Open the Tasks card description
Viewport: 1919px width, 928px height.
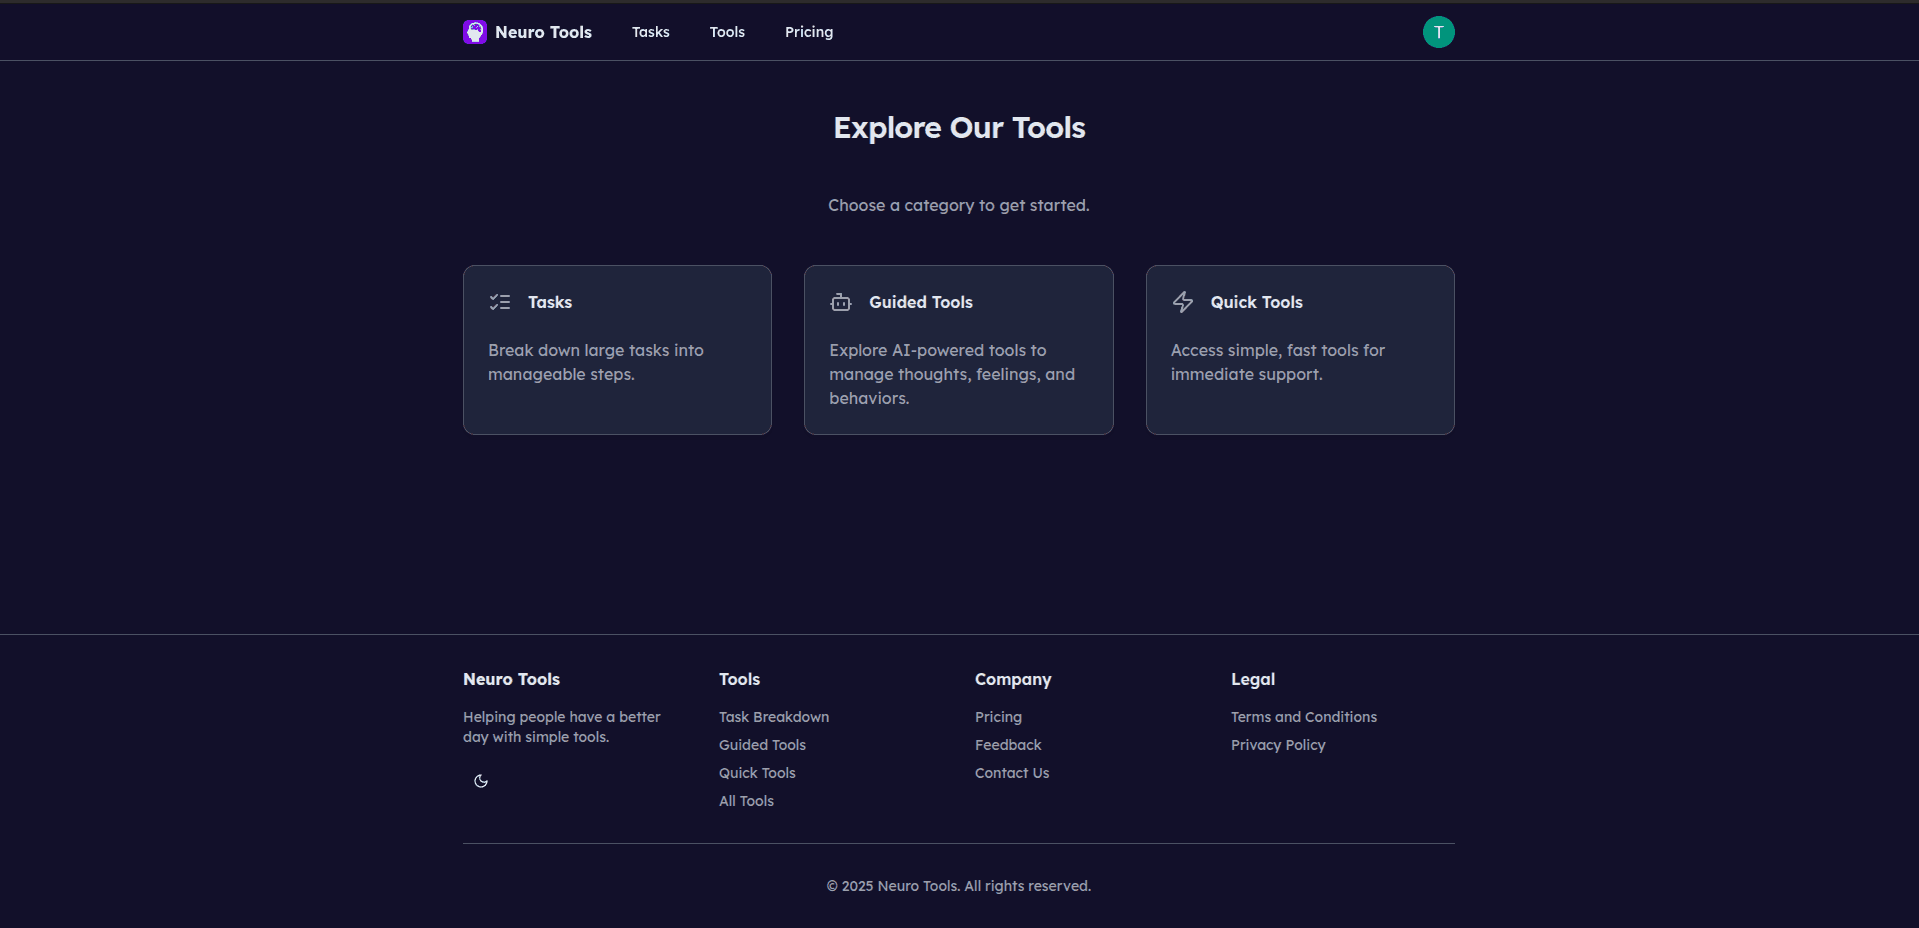596,362
